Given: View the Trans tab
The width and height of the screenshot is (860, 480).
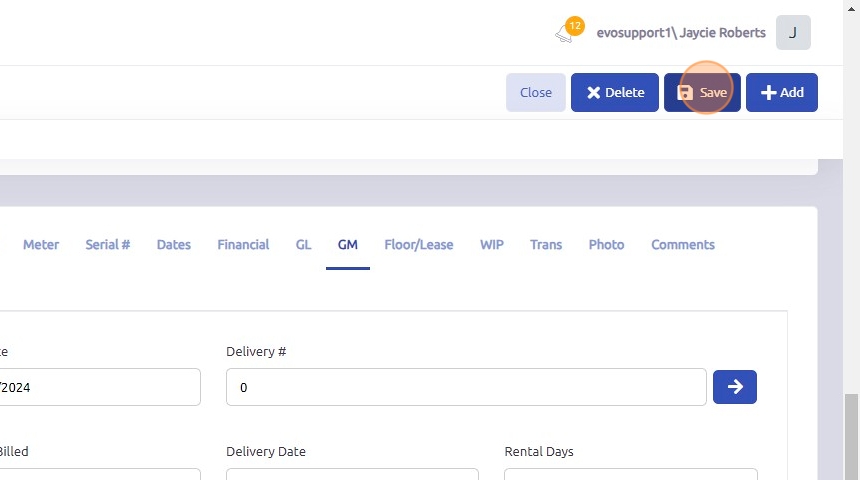Looking at the screenshot, I should [546, 245].
